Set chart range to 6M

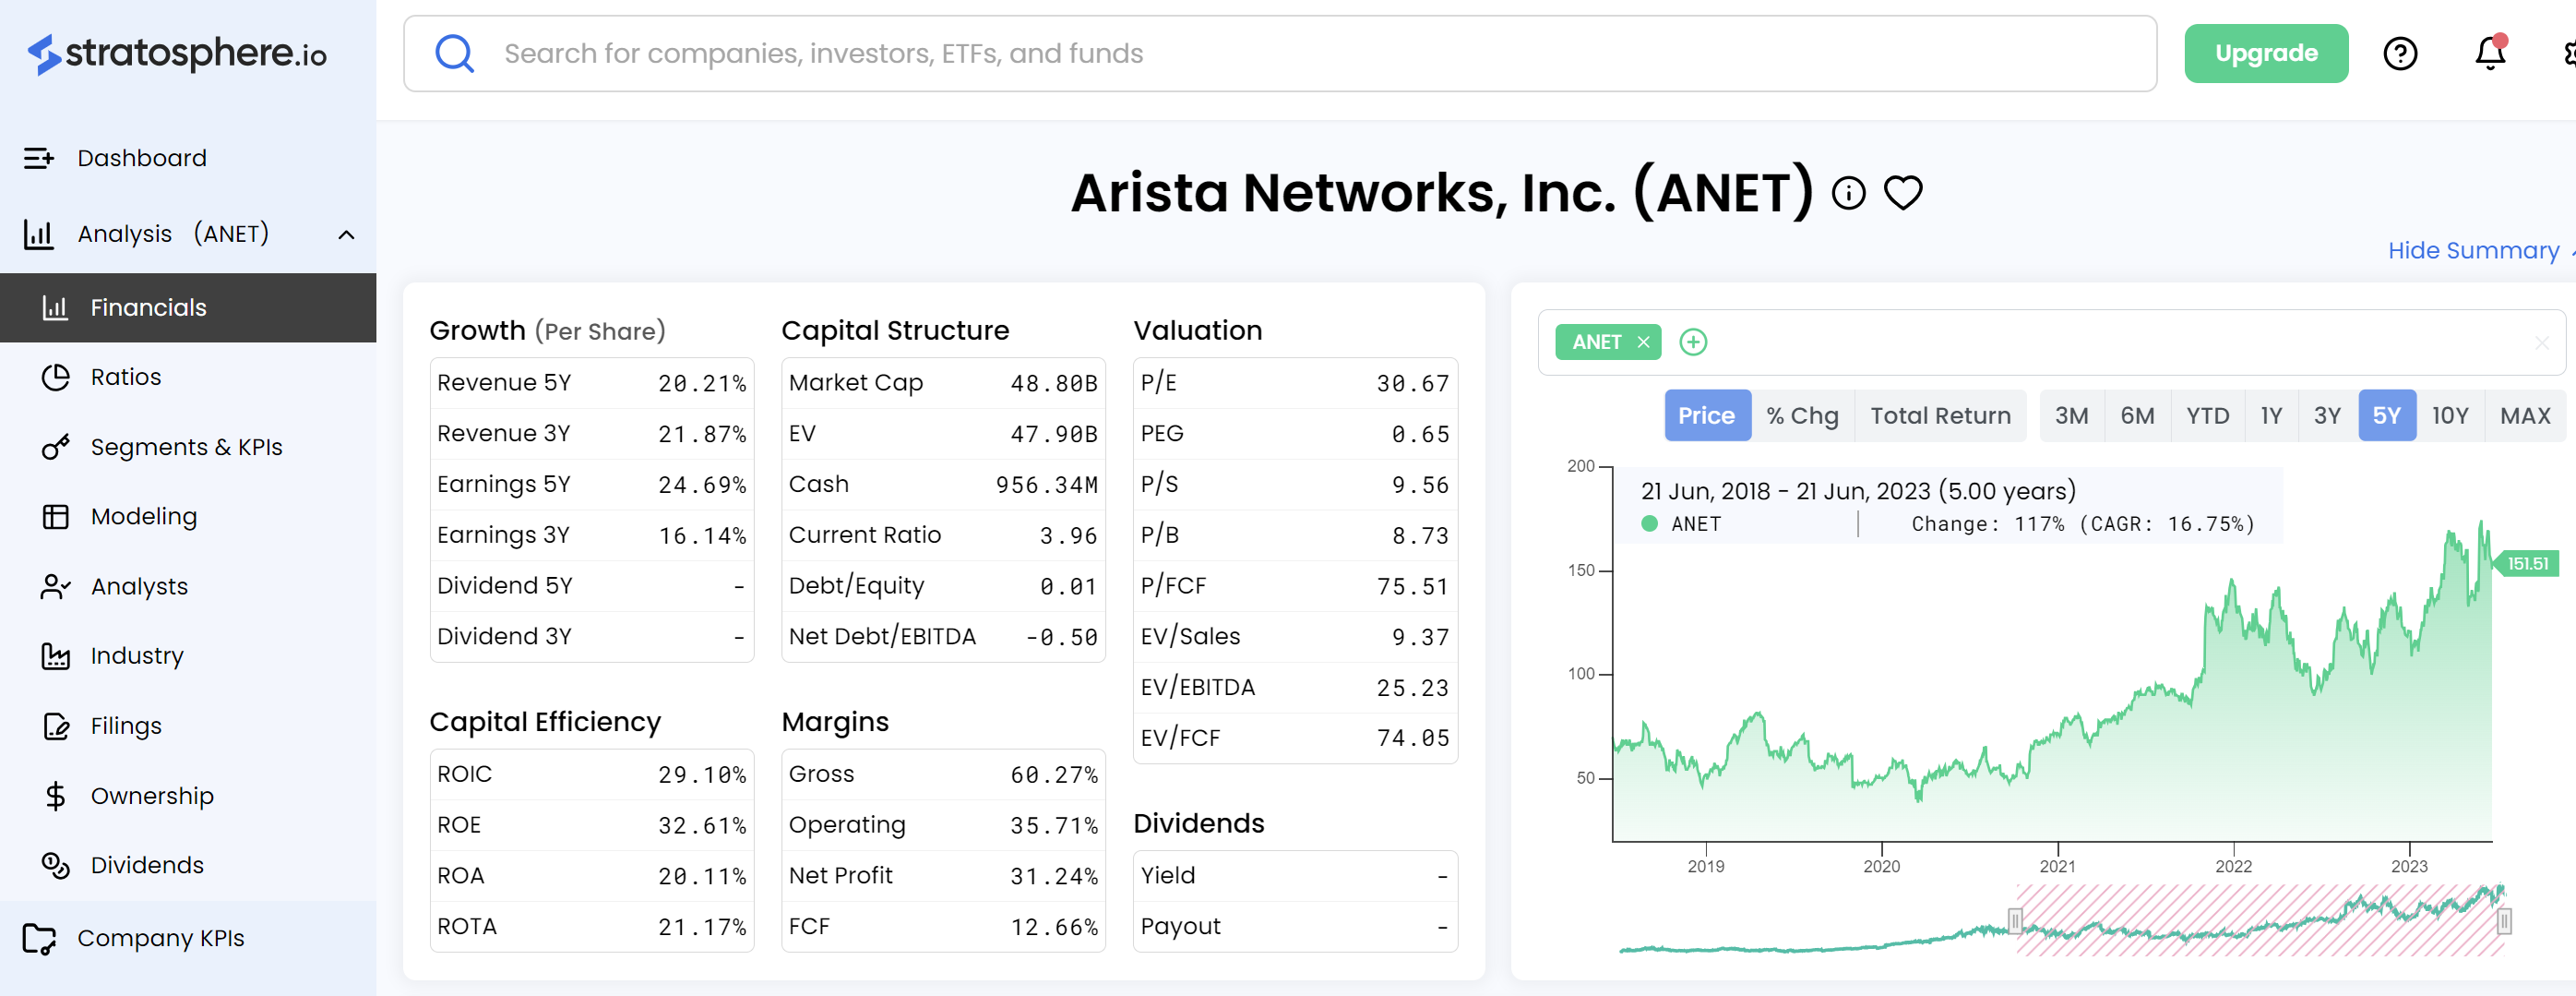(x=2137, y=415)
